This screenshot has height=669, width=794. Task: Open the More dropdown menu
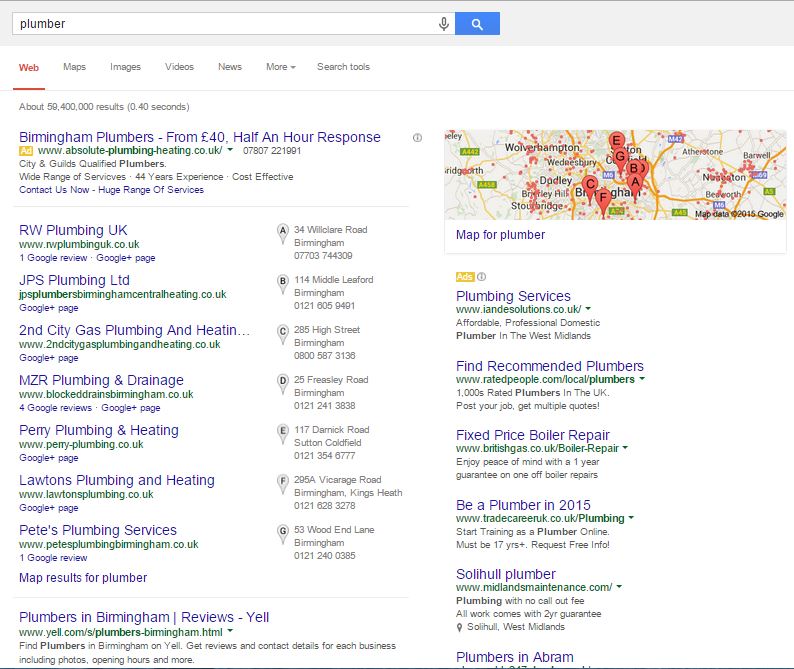(281, 67)
